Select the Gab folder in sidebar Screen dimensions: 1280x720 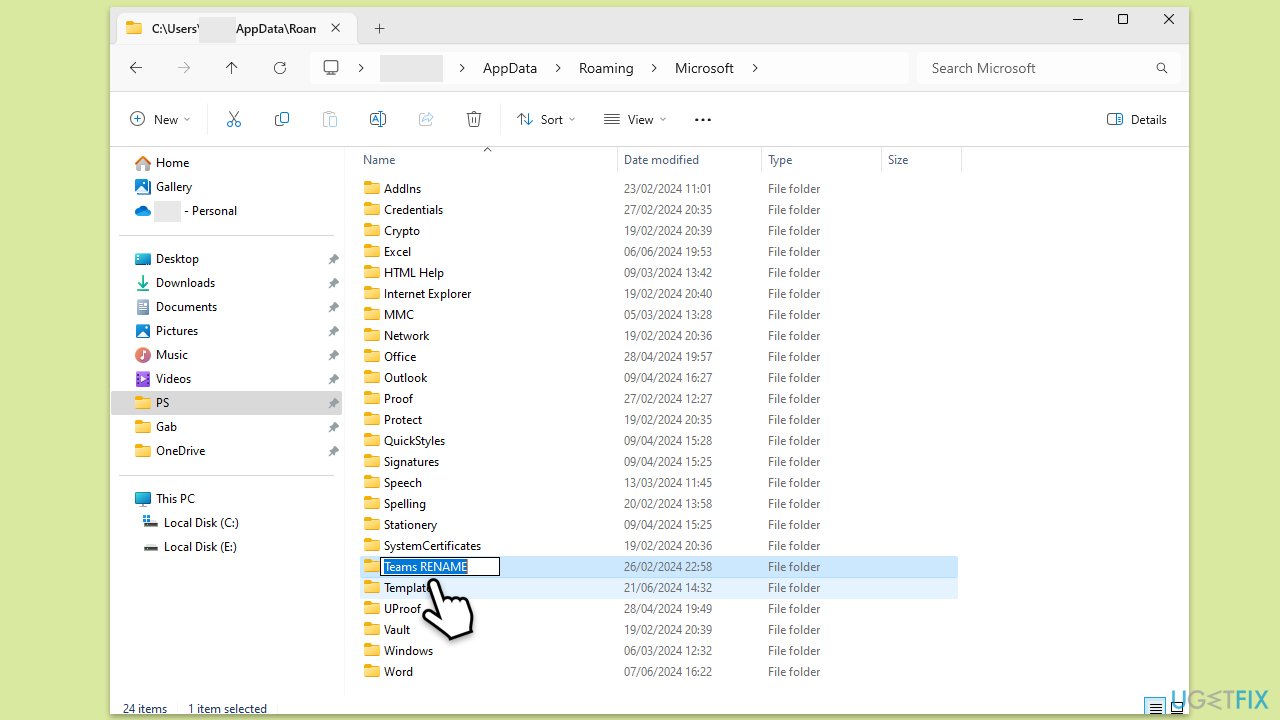tap(166, 427)
